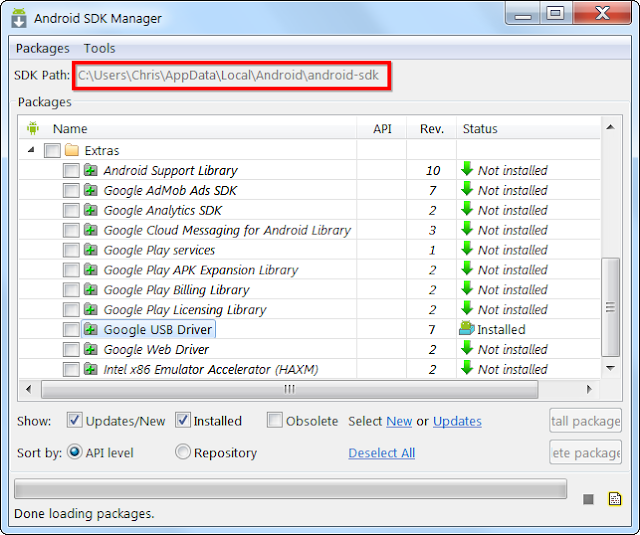Click the package loading progress bar
Screen dimensions: 640x535
coord(291,488)
